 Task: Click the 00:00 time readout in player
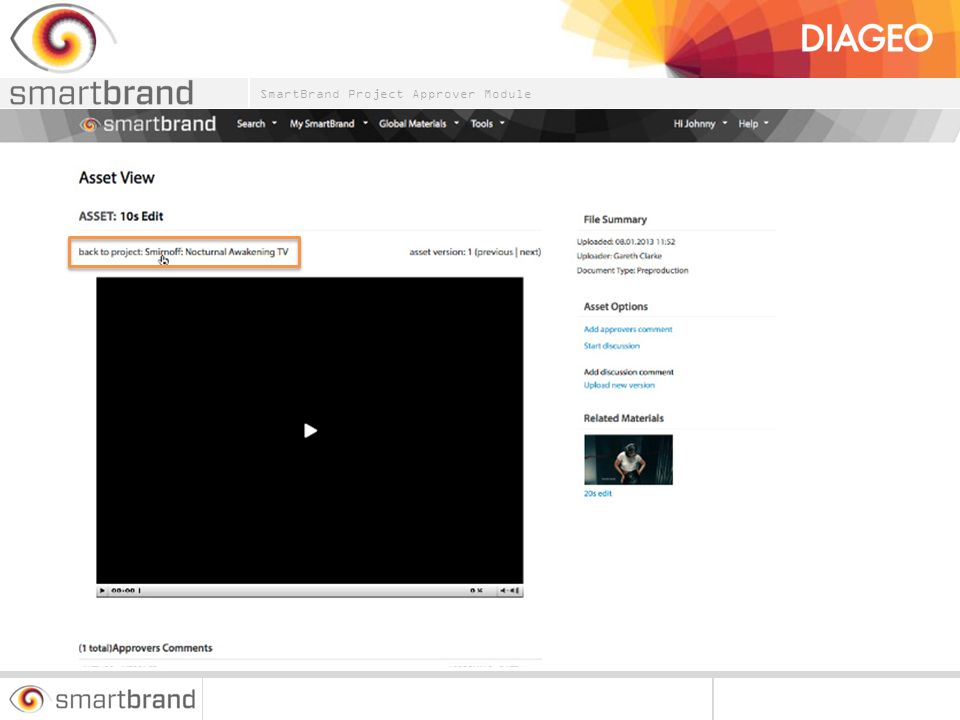click(122, 591)
